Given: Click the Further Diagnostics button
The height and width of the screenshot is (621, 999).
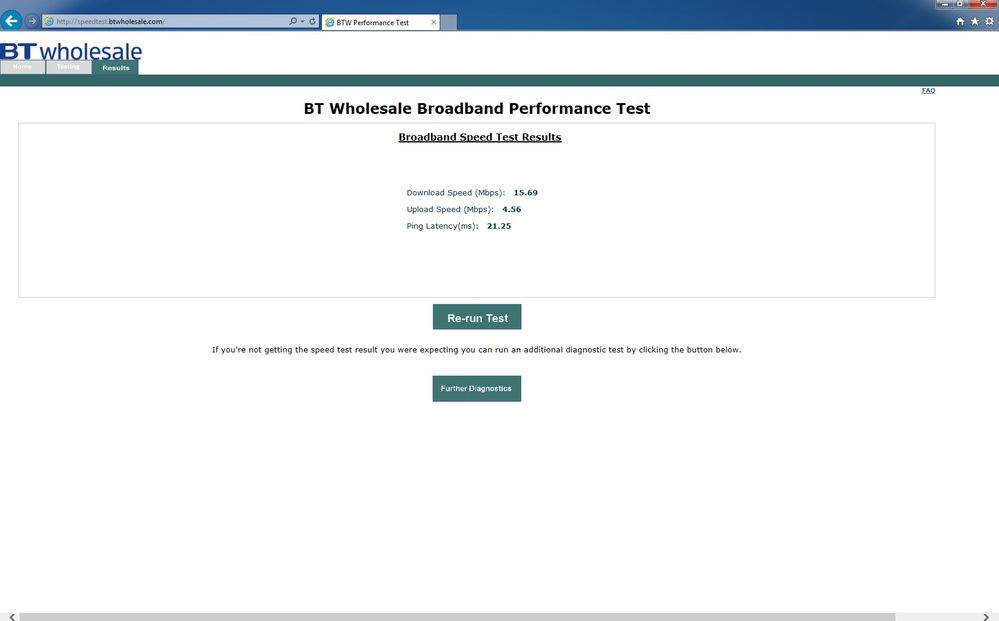Looking at the screenshot, I should pos(477,389).
